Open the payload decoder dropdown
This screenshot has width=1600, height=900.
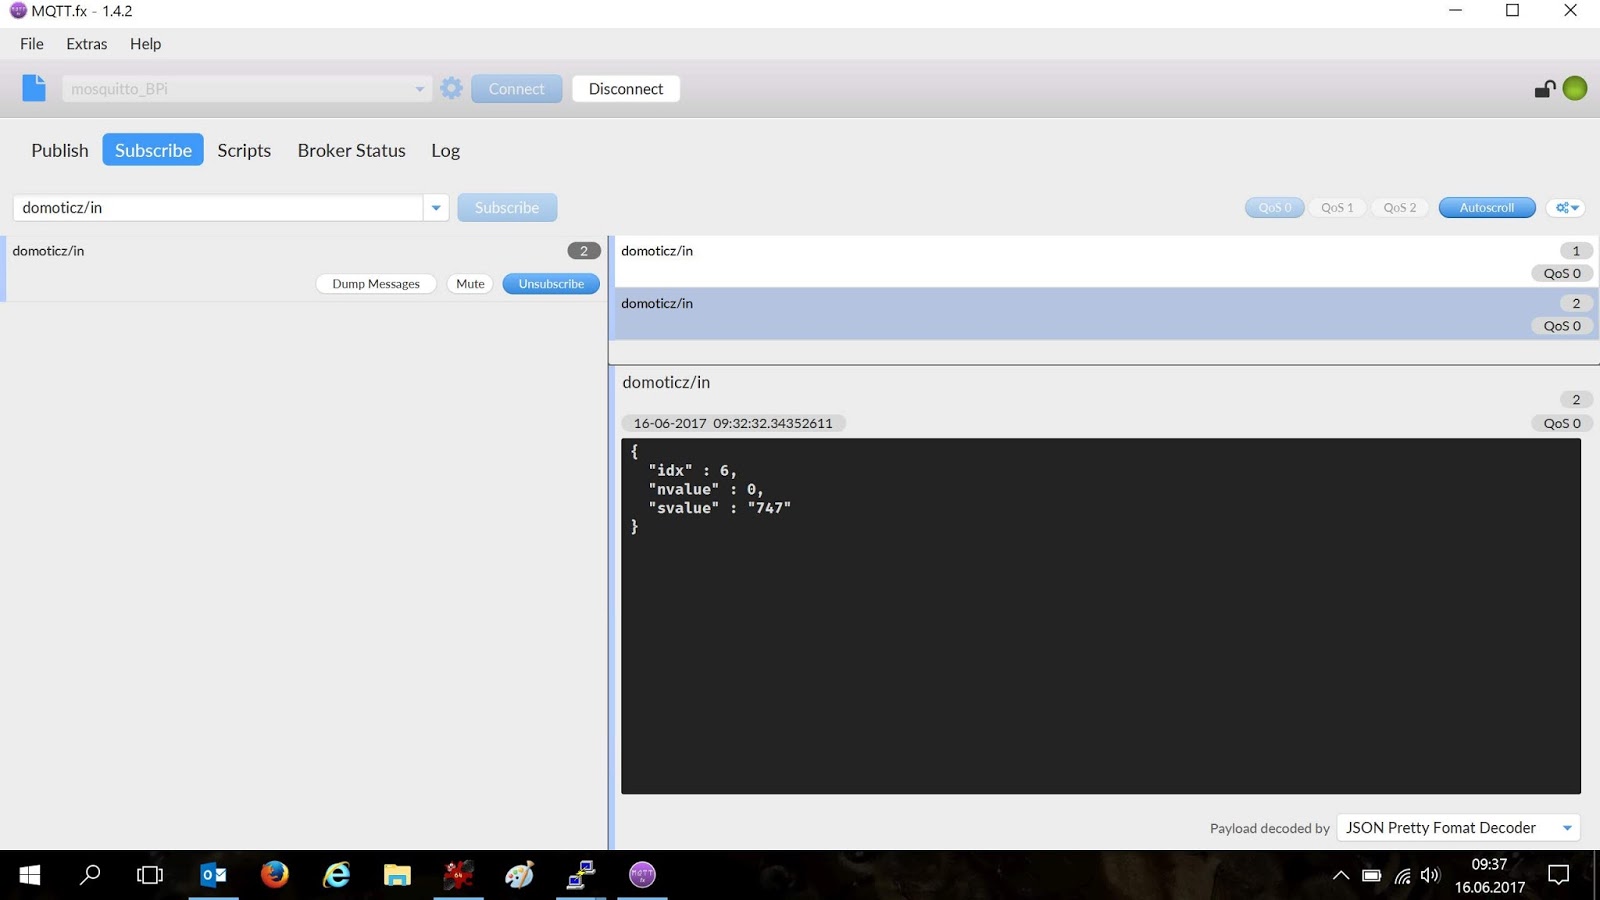(x=1458, y=828)
